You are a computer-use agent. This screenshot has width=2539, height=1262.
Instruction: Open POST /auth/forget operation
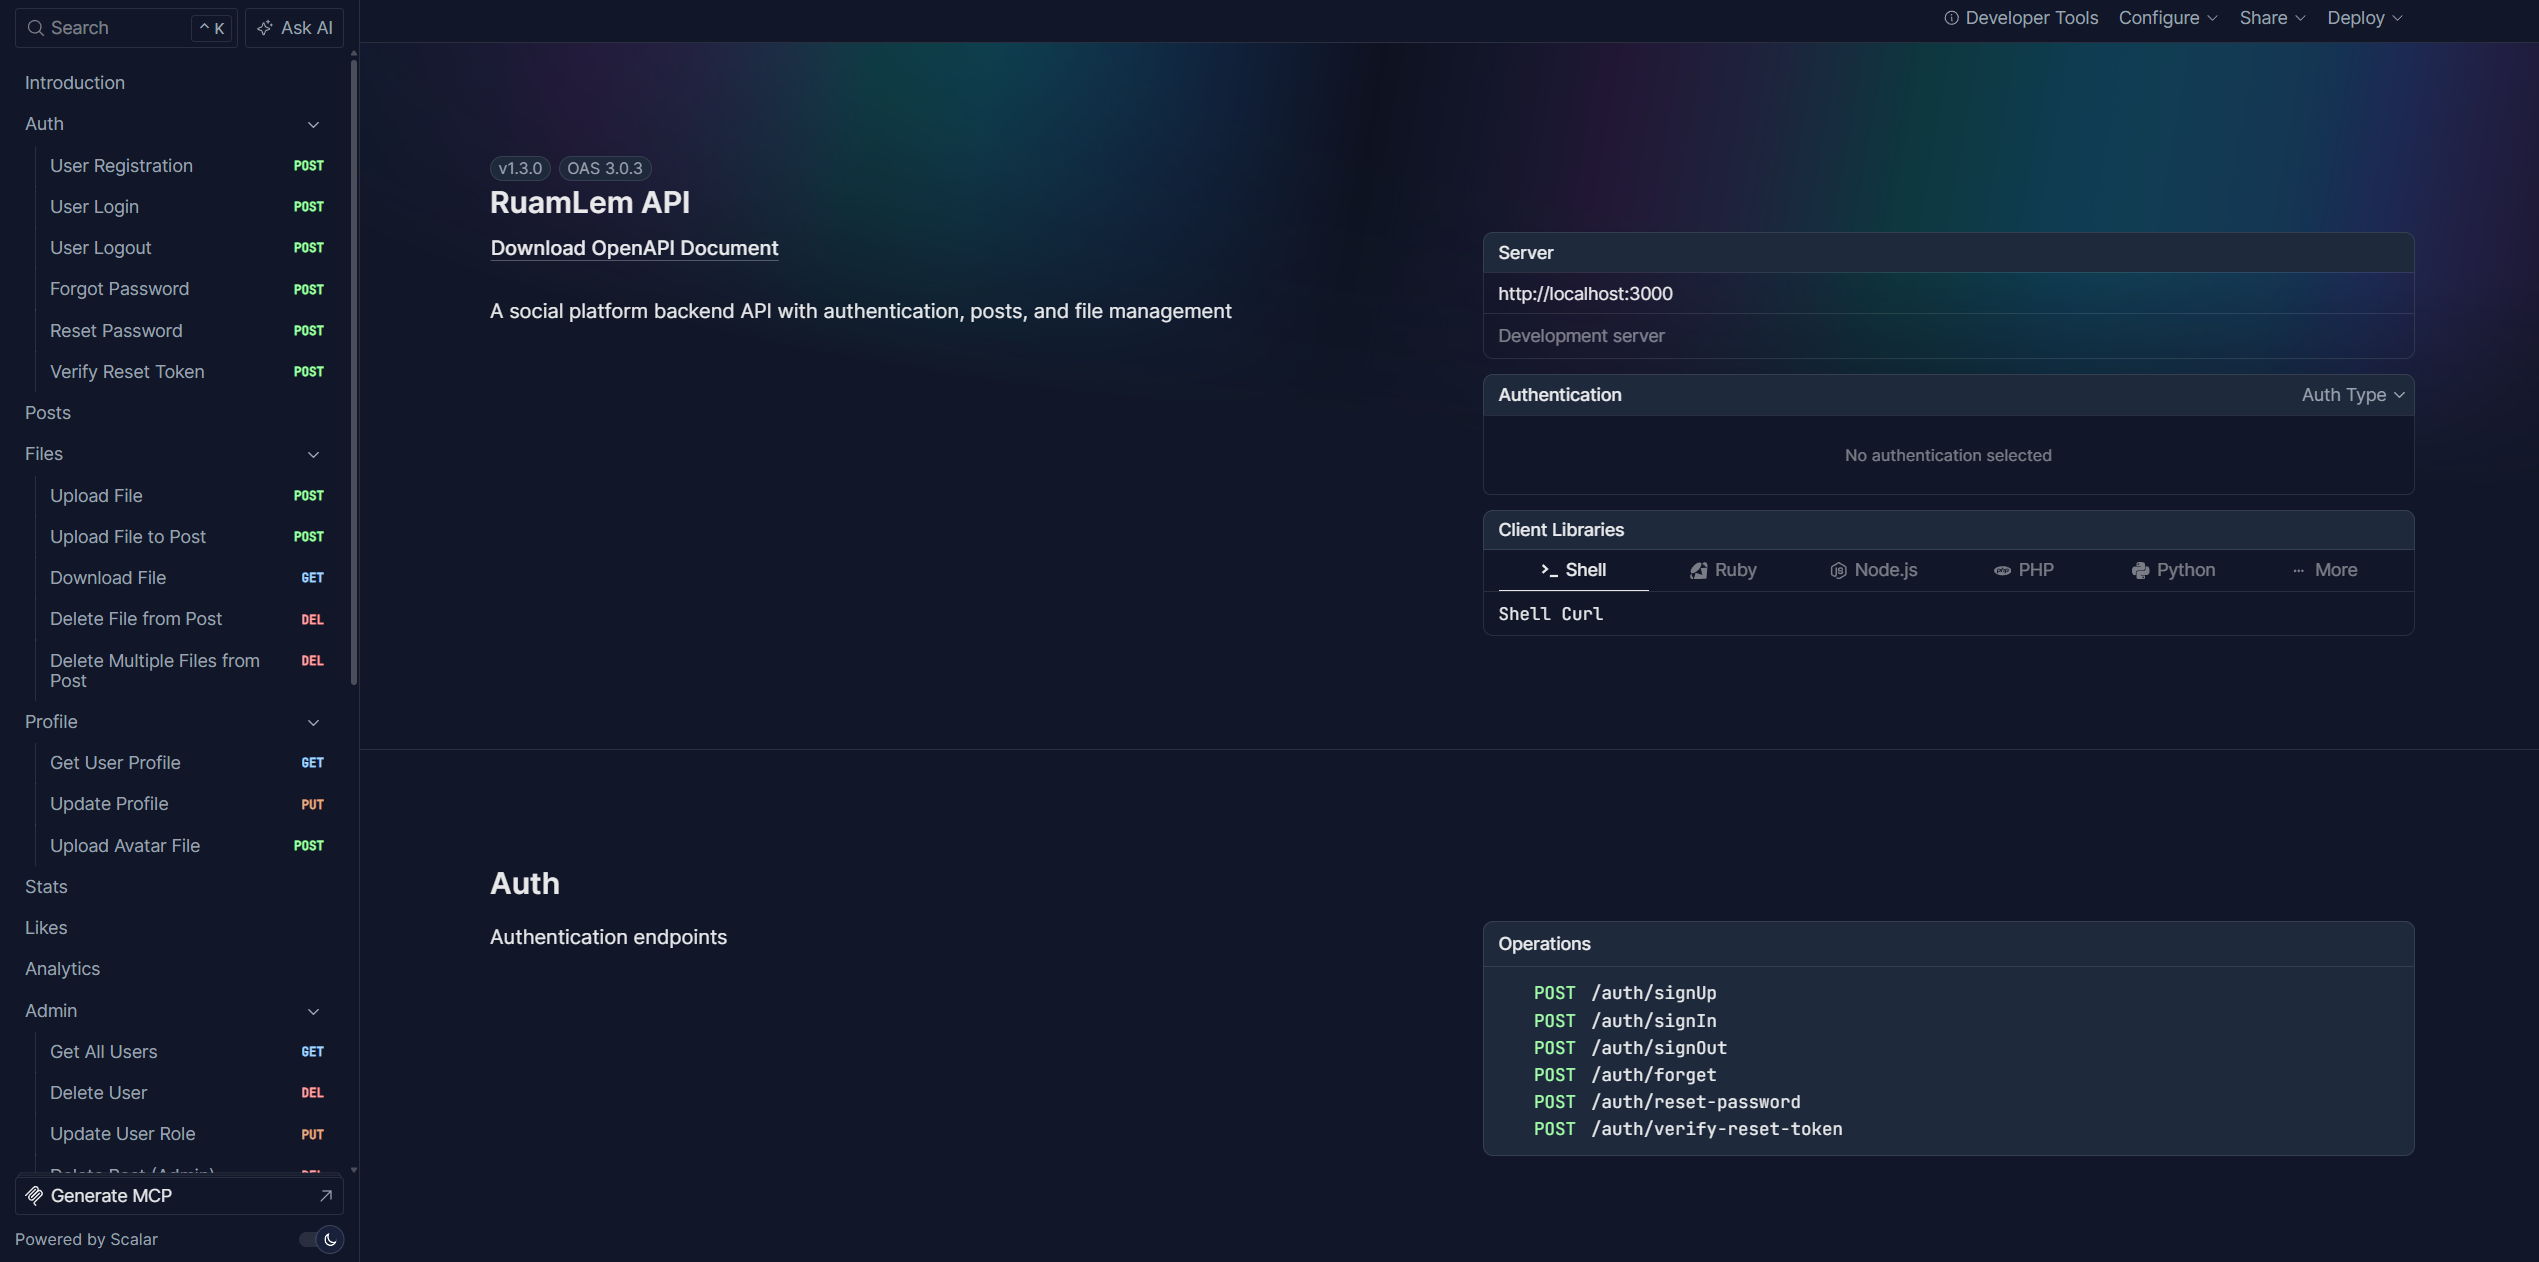coord(1625,1075)
